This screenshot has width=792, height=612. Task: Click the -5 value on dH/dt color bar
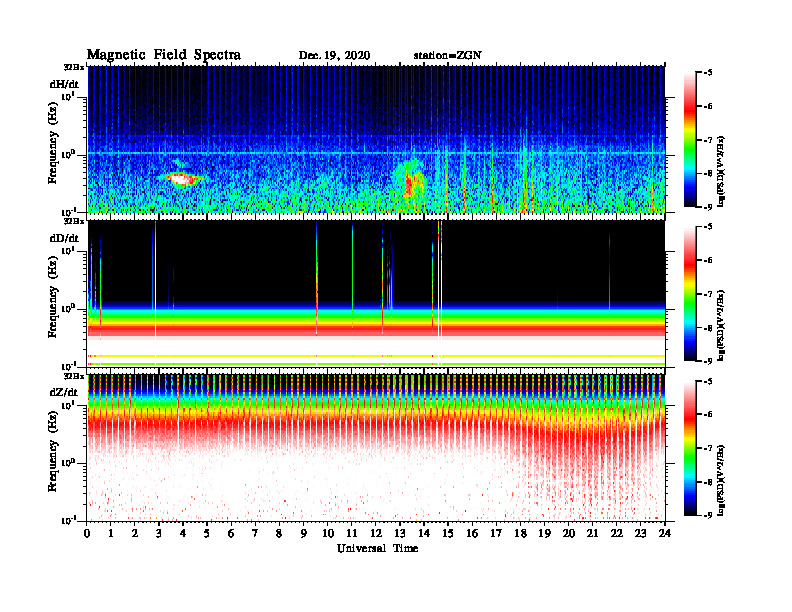[708, 73]
